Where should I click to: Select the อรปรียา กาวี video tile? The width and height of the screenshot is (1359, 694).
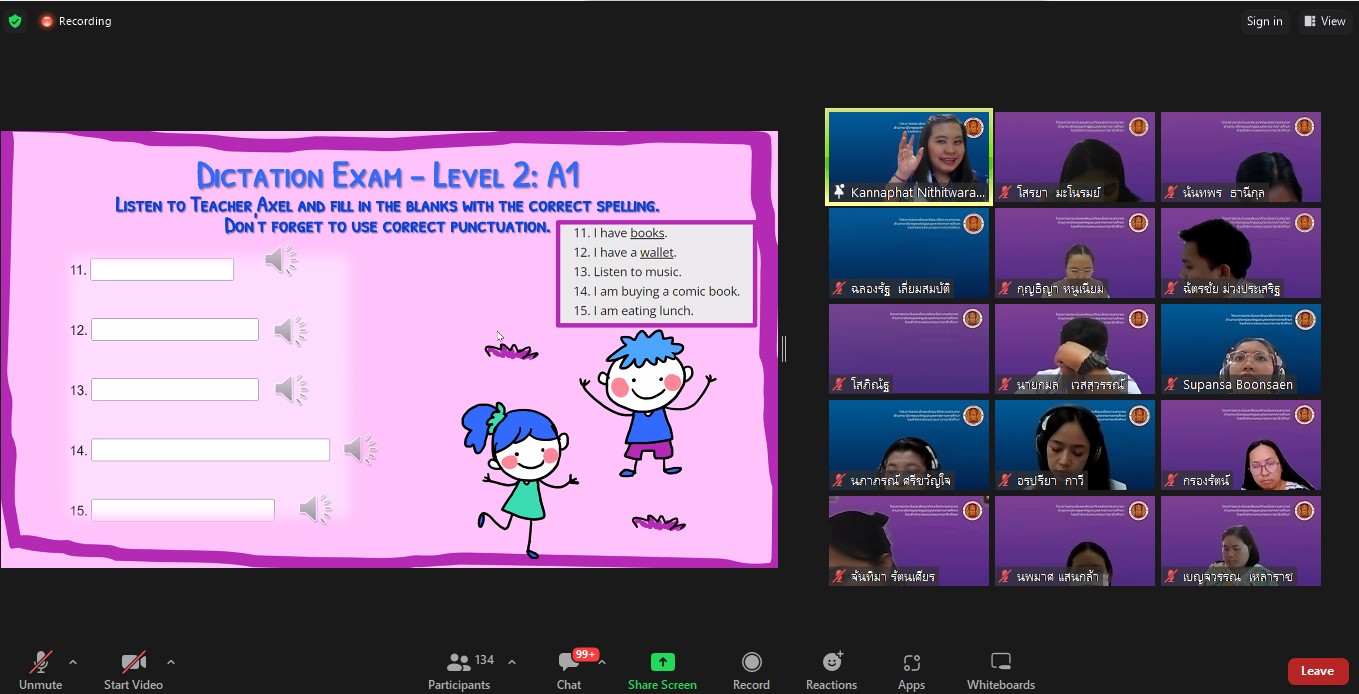pyautogui.click(x=1074, y=445)
